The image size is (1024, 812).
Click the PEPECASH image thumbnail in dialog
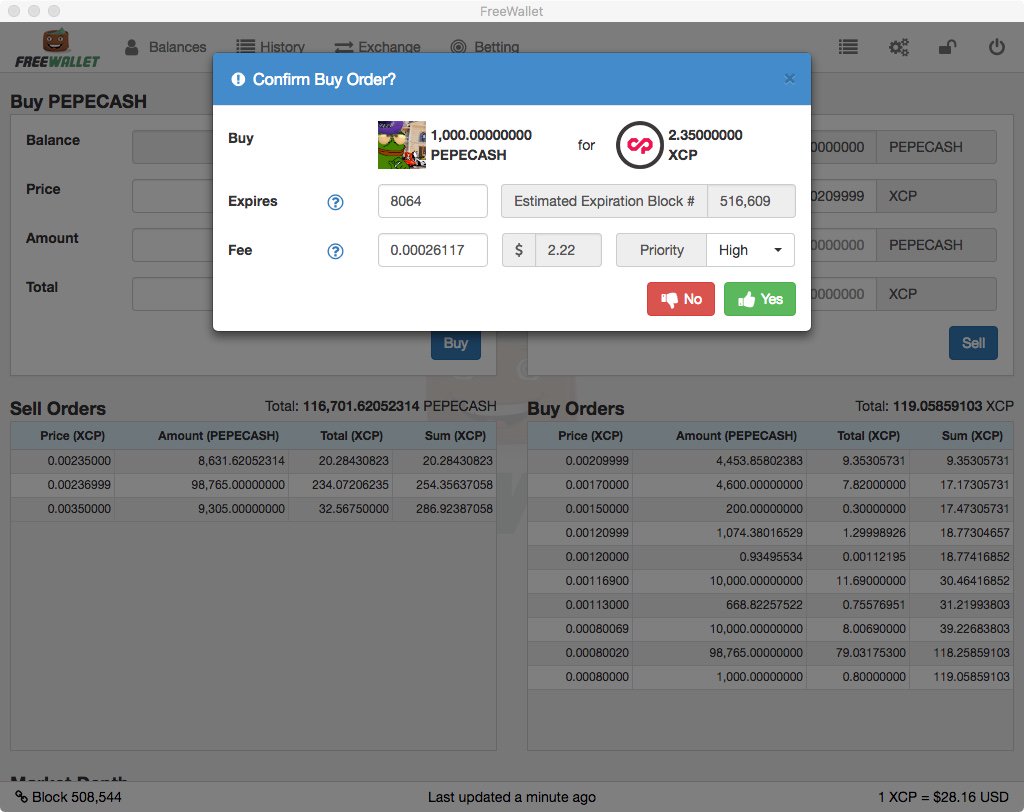pos(401,146)
